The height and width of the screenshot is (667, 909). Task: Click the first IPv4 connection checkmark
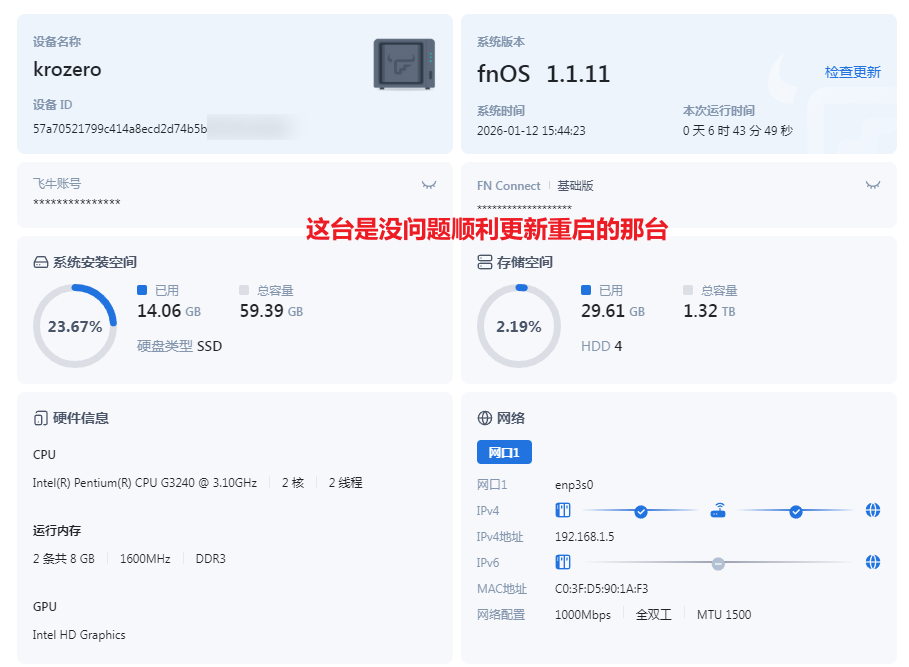pos(641,512)
